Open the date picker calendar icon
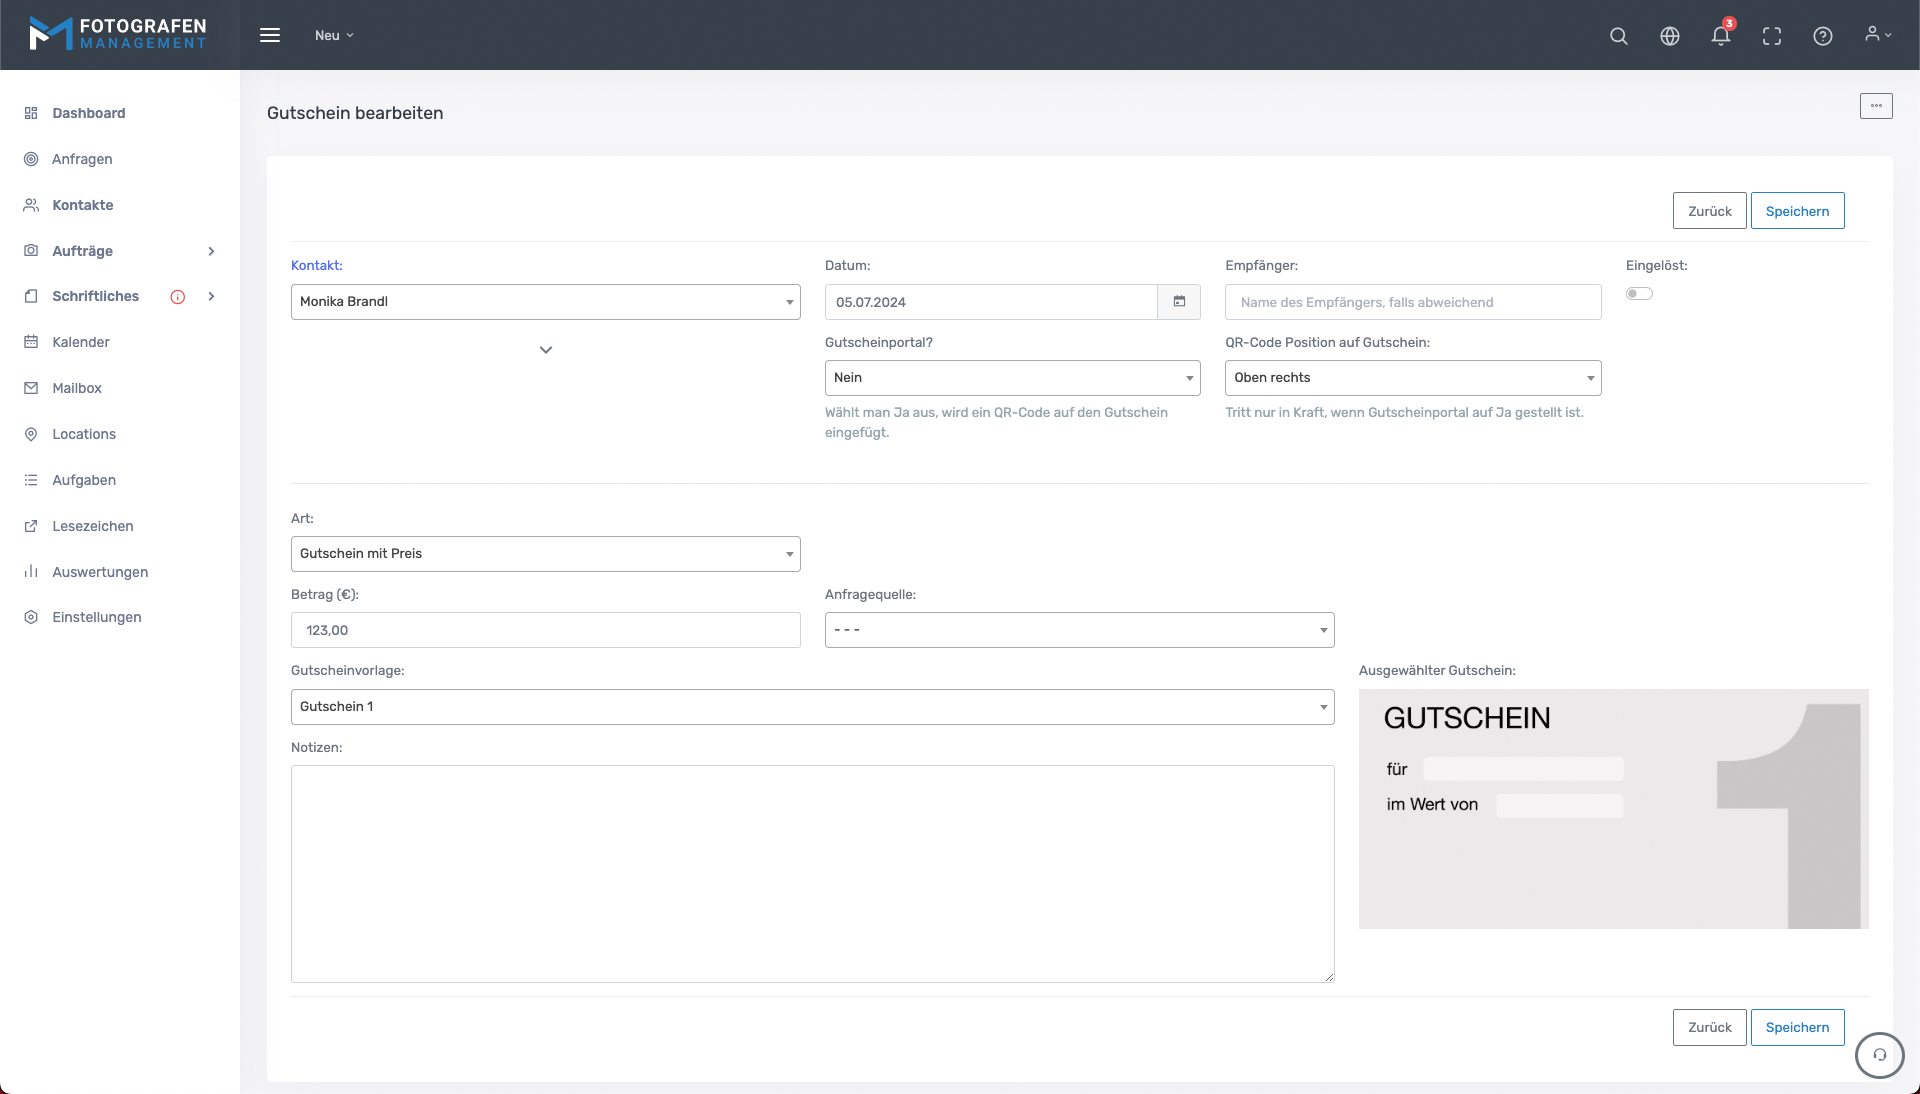The image size is (1920, 1094). pyautogui.click(x=1179, y=302)
